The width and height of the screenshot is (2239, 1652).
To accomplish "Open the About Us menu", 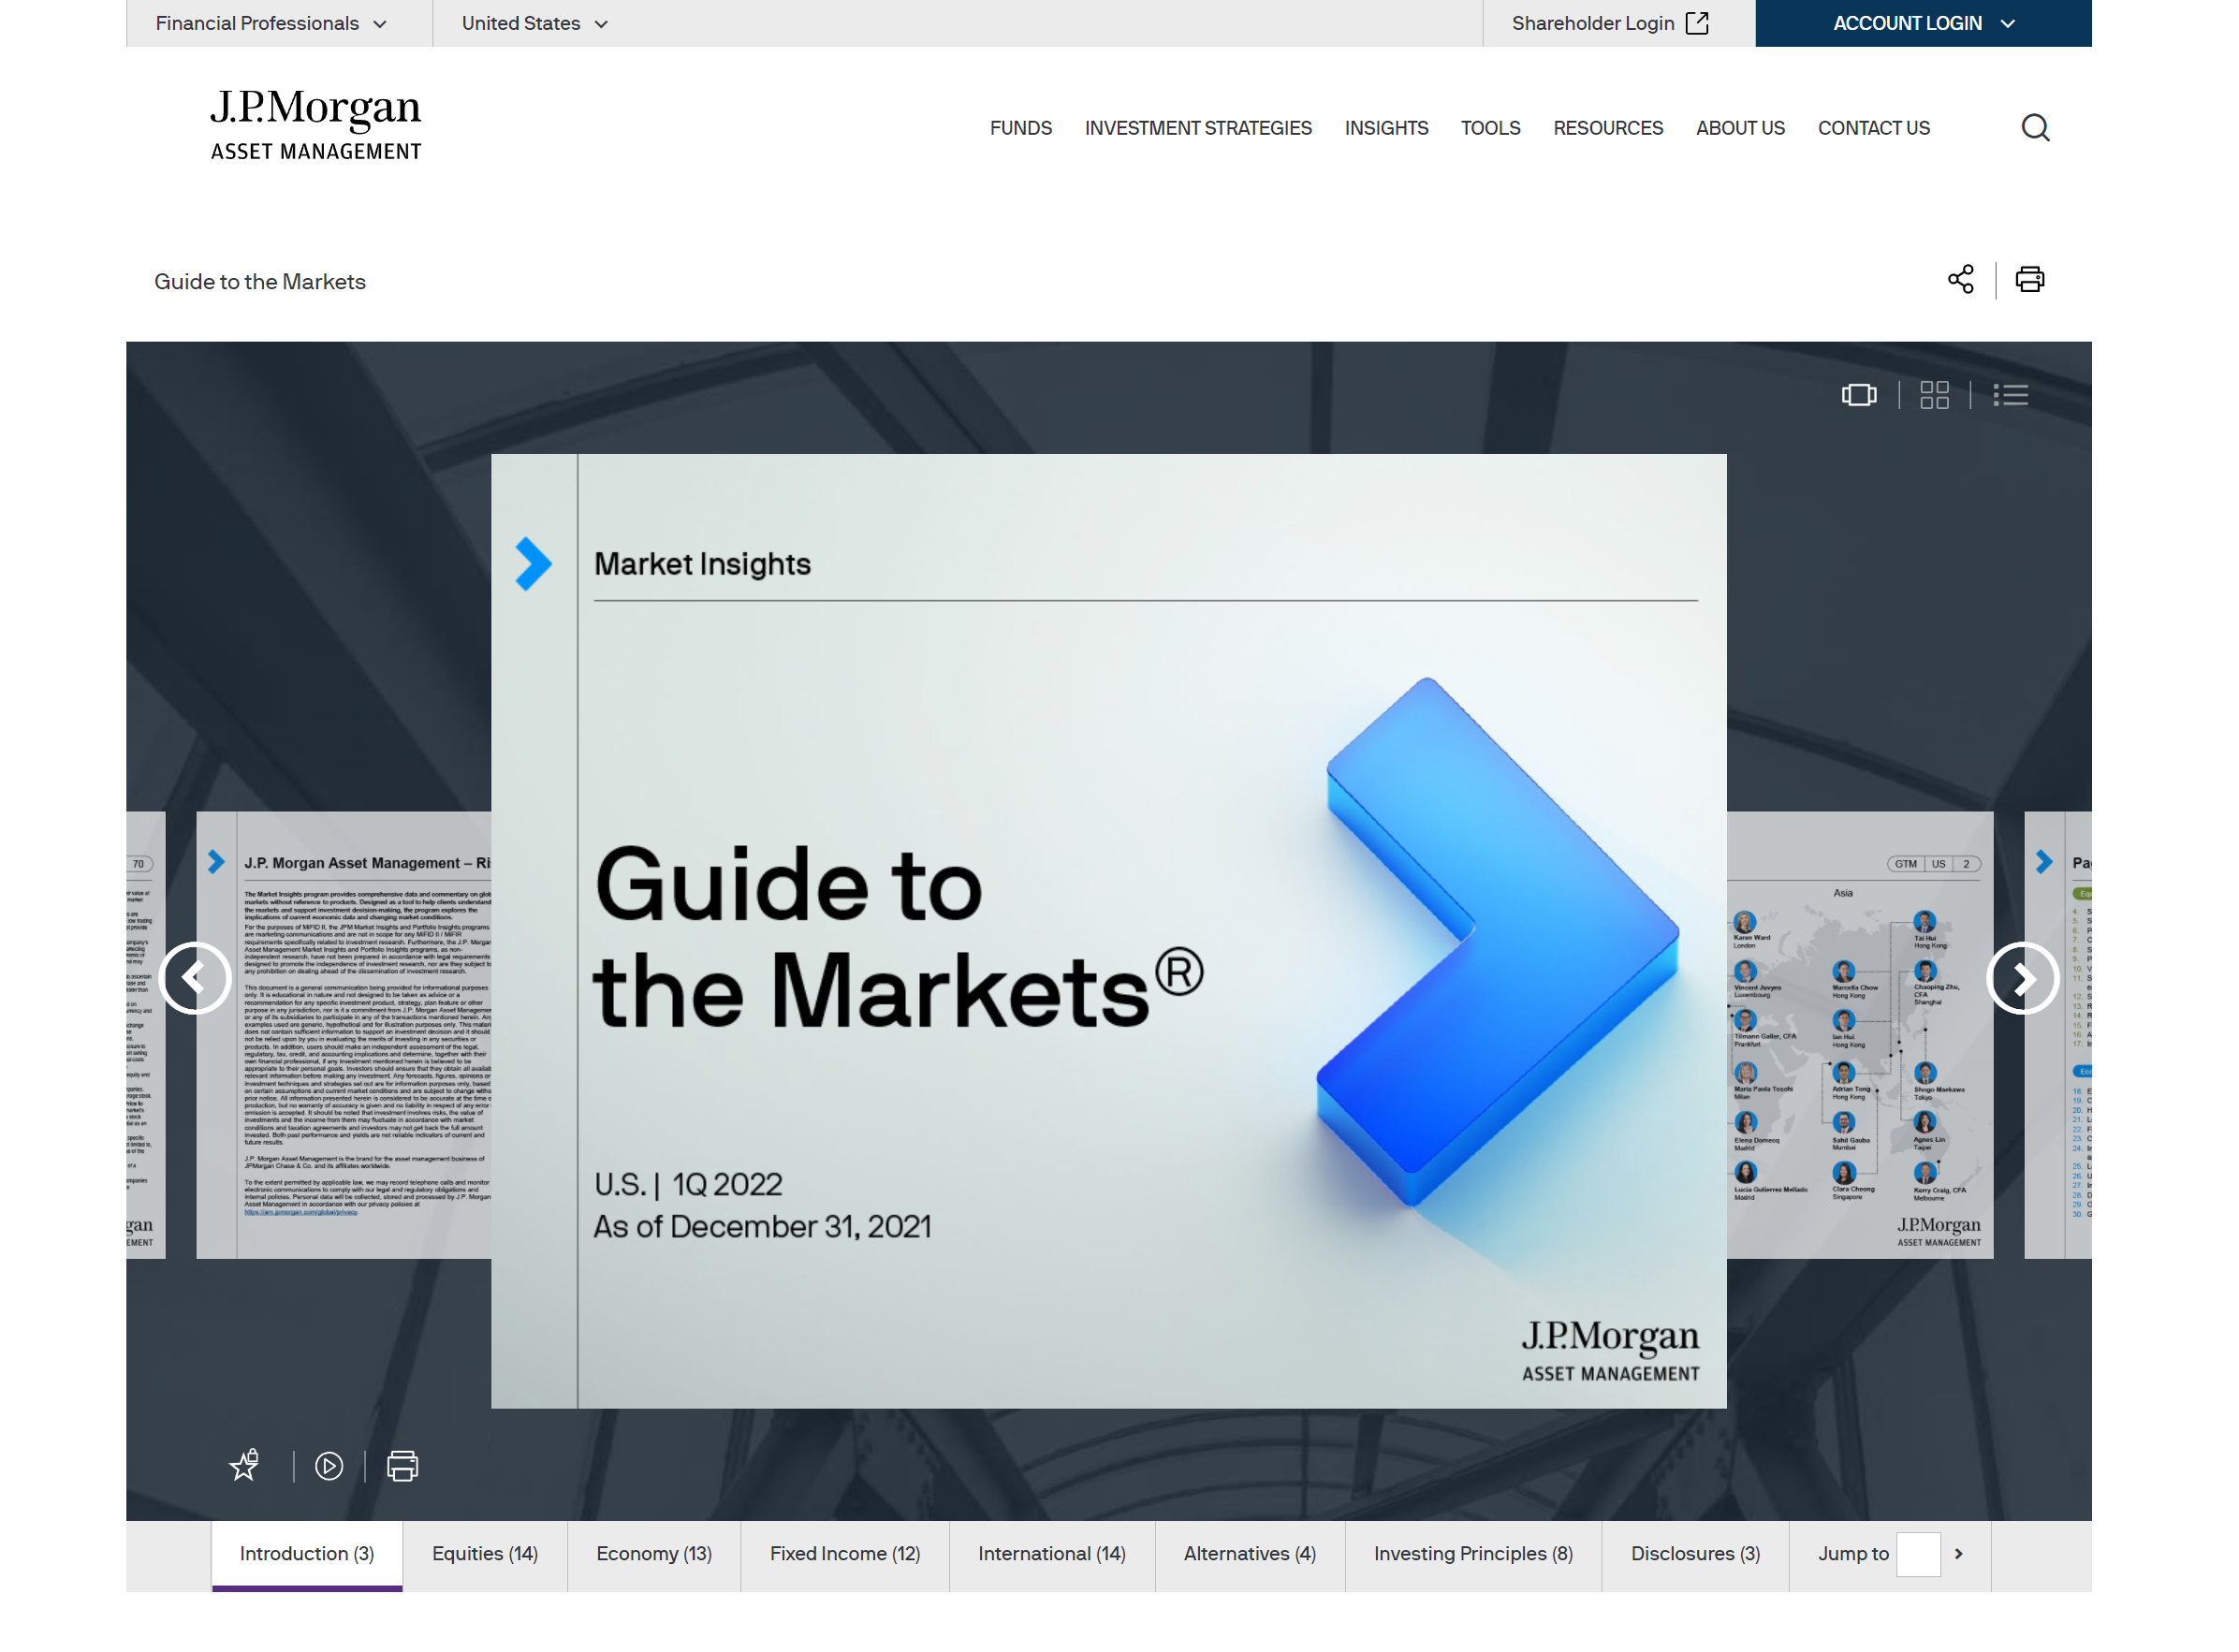I will [x=1740, y=128].
